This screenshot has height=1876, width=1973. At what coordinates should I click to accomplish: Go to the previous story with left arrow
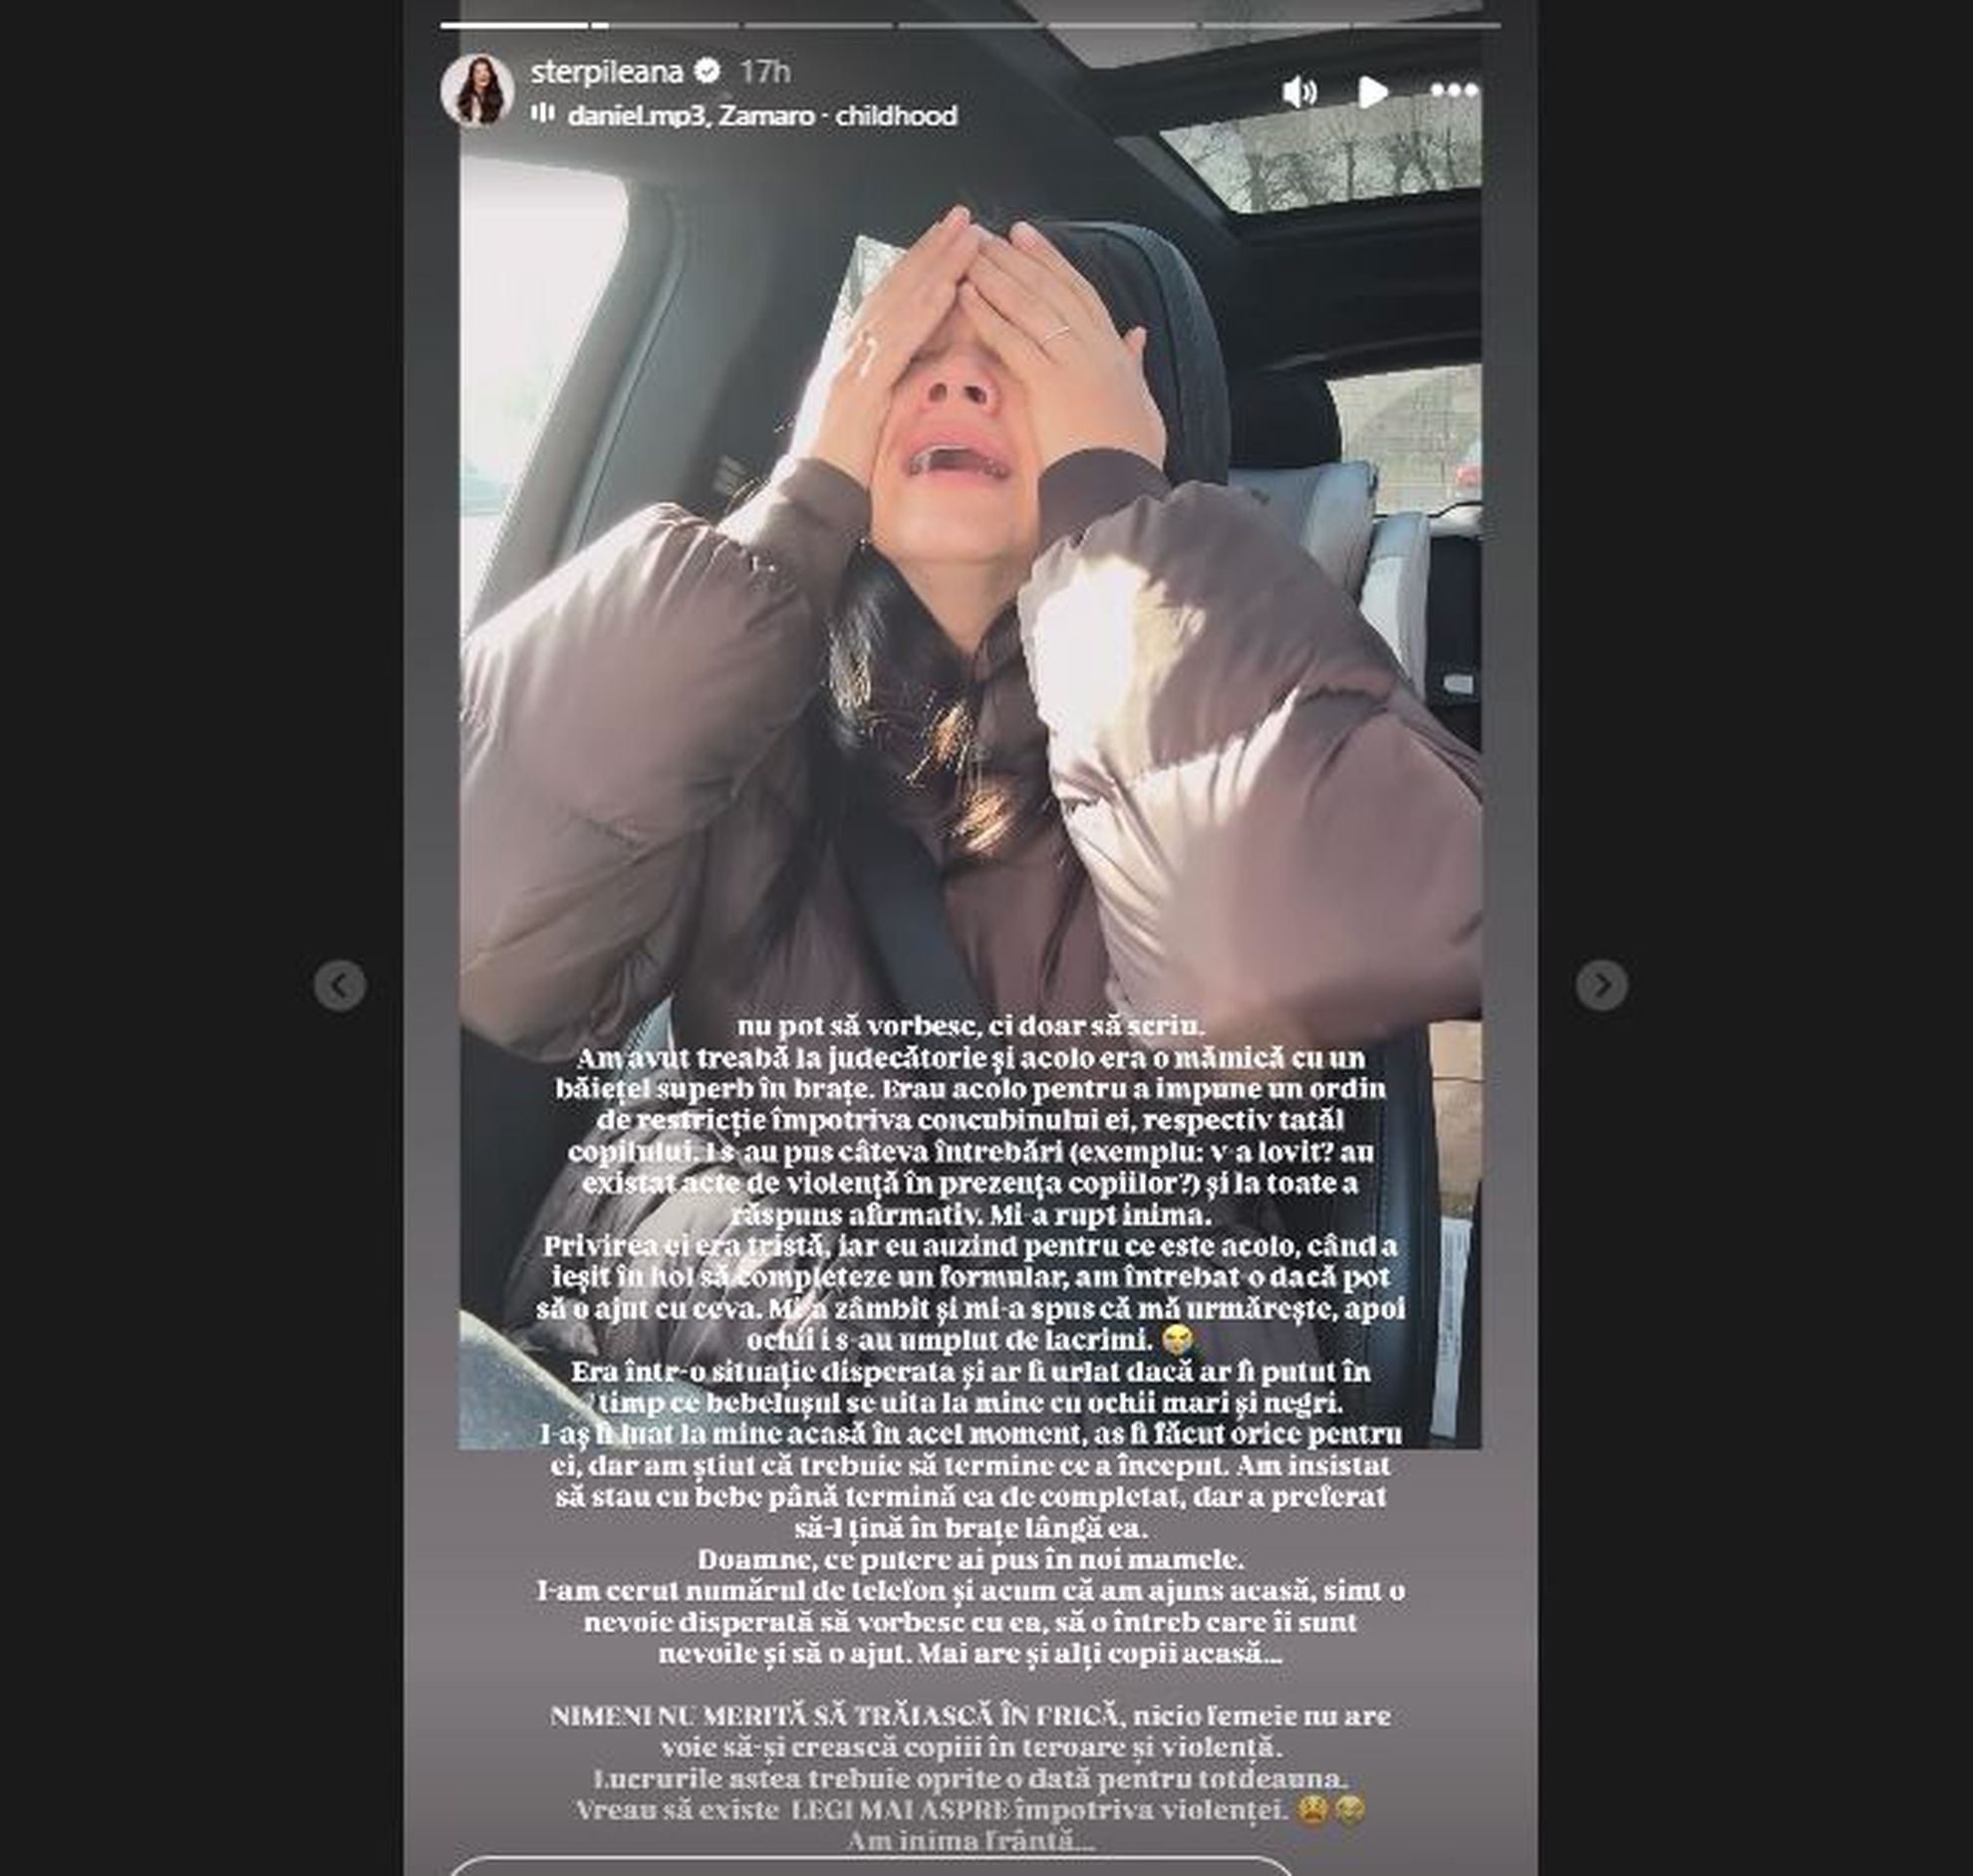tap(340, 985)
